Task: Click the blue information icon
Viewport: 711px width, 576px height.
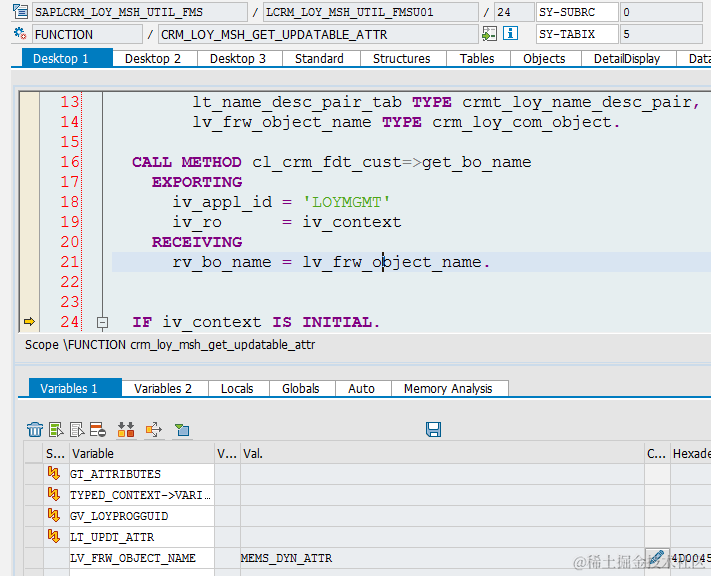Action: tap(510, 34)
